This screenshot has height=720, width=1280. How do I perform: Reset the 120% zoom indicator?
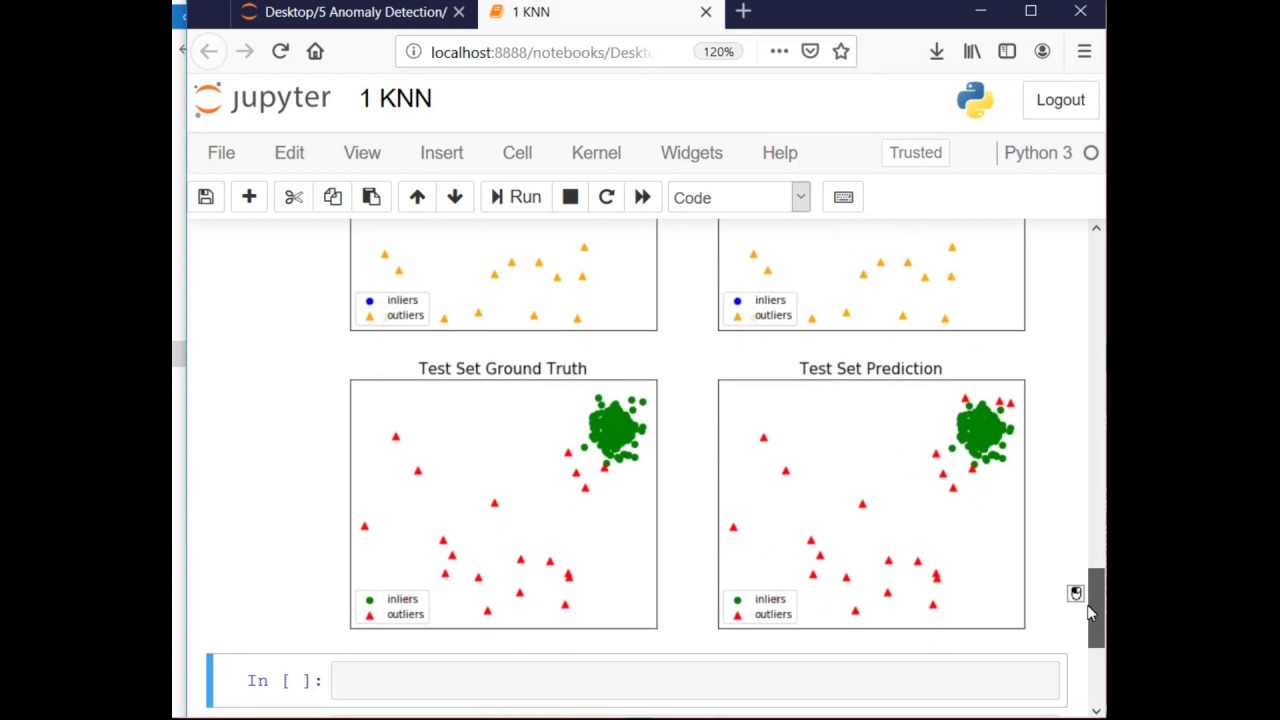click(718, 52)
